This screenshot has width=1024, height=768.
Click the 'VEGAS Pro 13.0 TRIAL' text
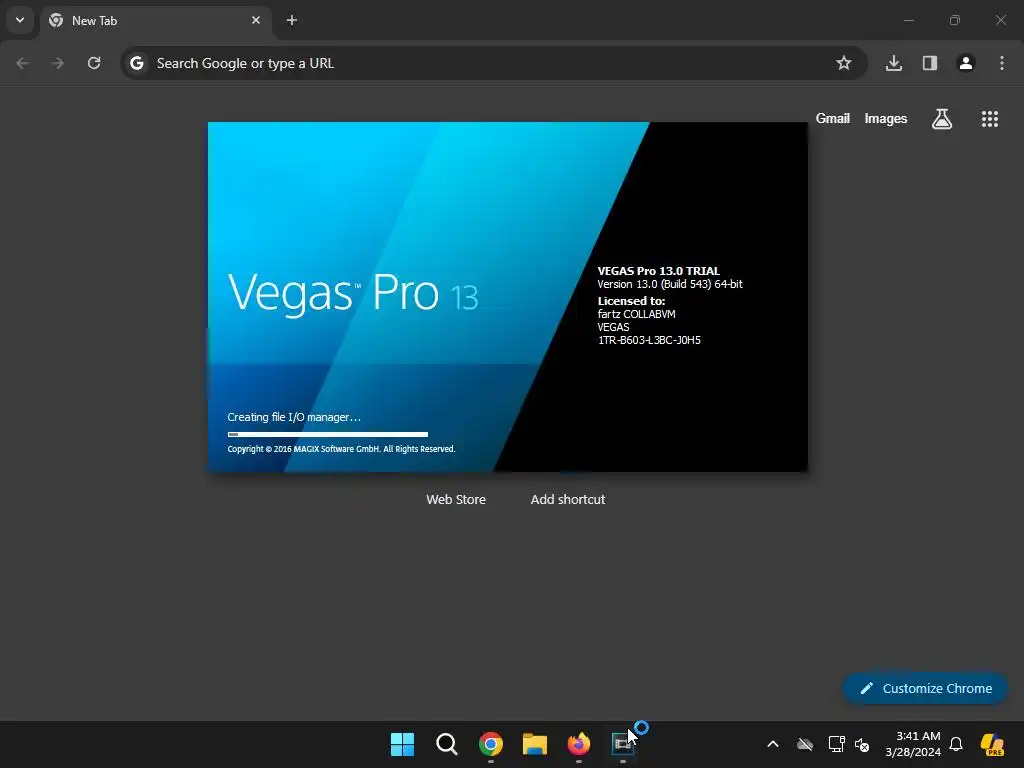[x=658, y=271]
